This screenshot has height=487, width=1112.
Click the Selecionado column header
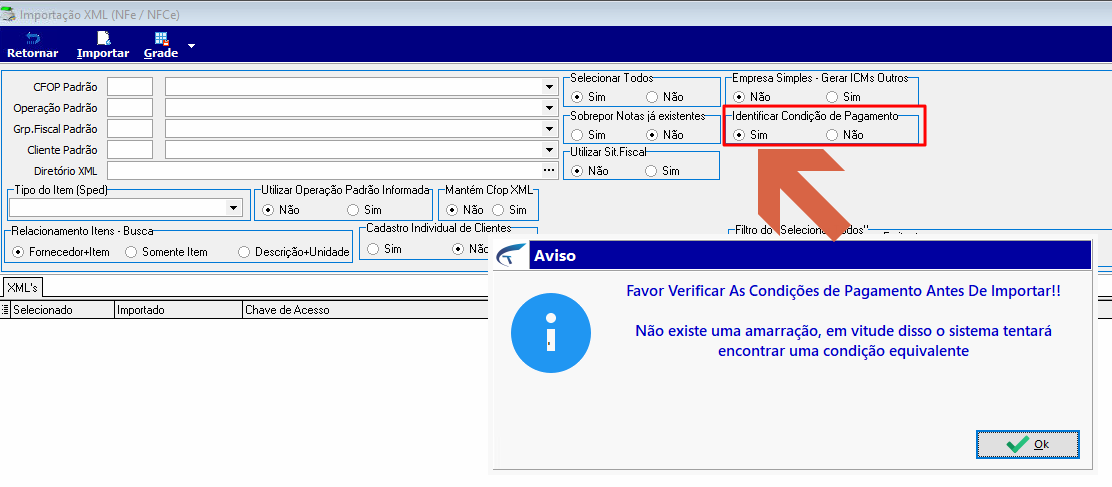tap(62, 310)
